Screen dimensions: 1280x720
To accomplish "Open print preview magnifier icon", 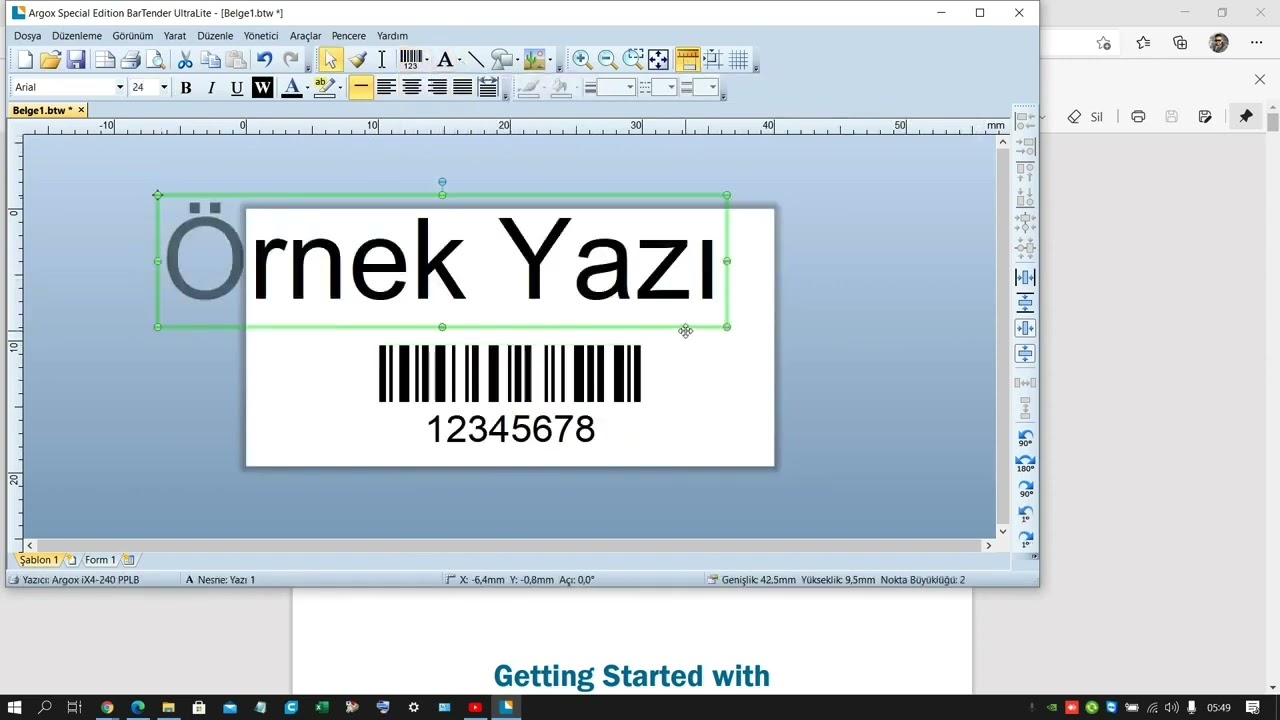I will point(155,60).
